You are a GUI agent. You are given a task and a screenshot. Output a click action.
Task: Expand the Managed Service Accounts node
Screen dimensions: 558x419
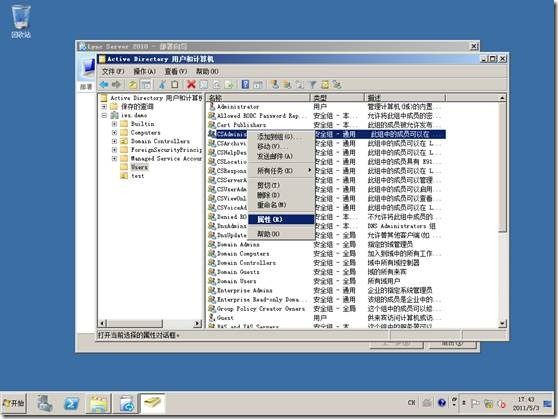point(114,158)
